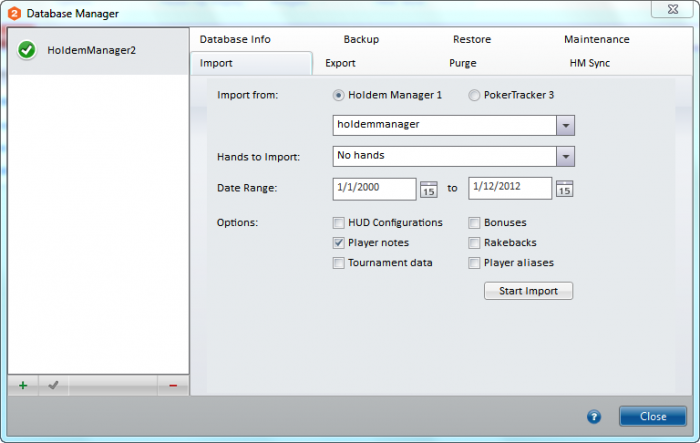
Task: Go to the Export tab
Action: coord(340,63)
